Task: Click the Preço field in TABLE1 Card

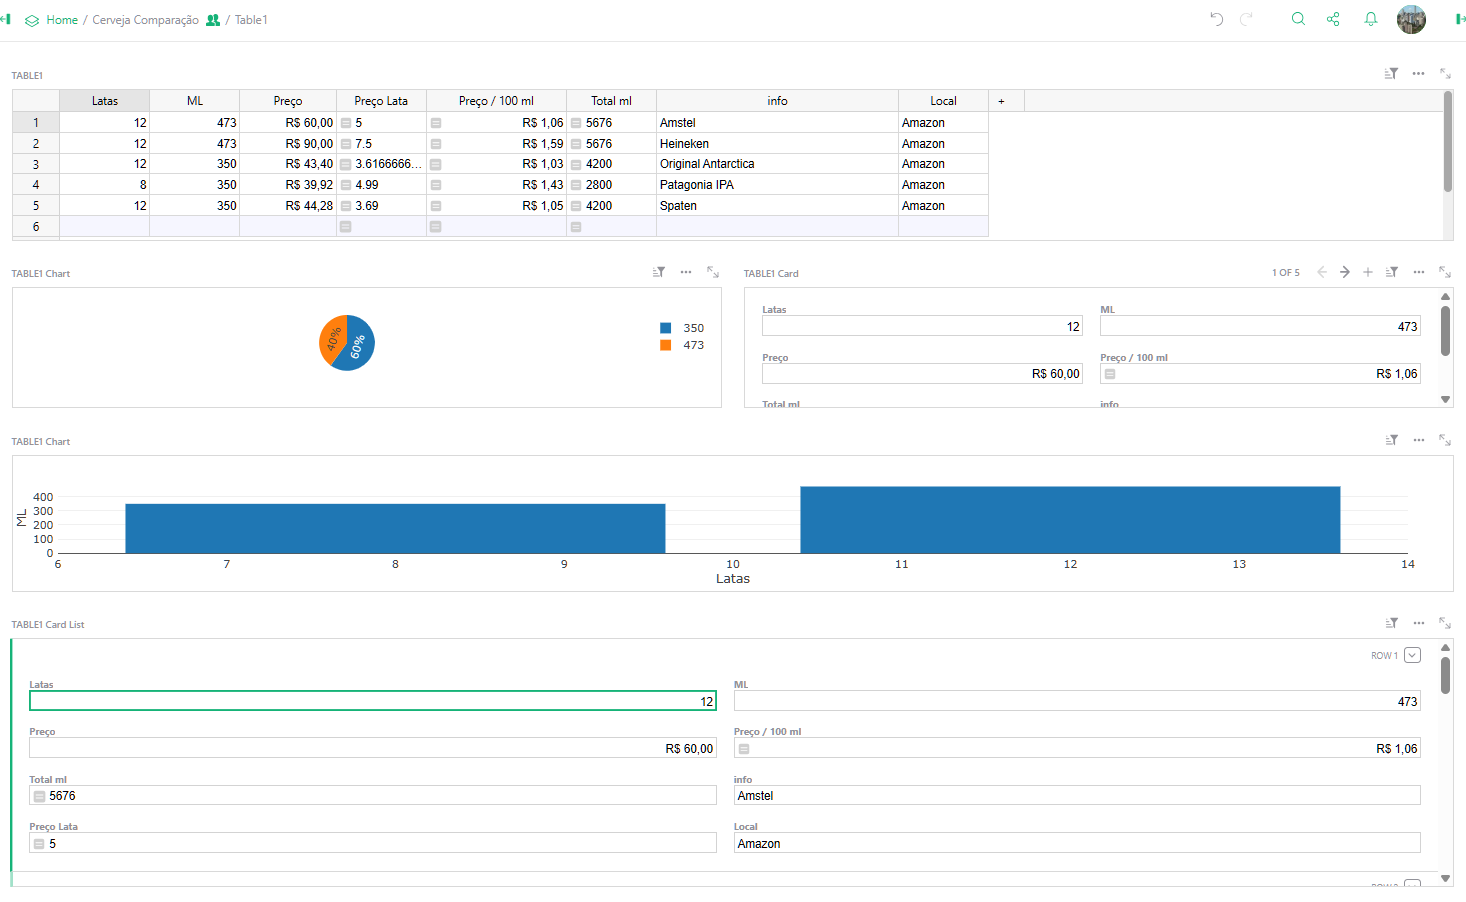Action: (922, 374)
